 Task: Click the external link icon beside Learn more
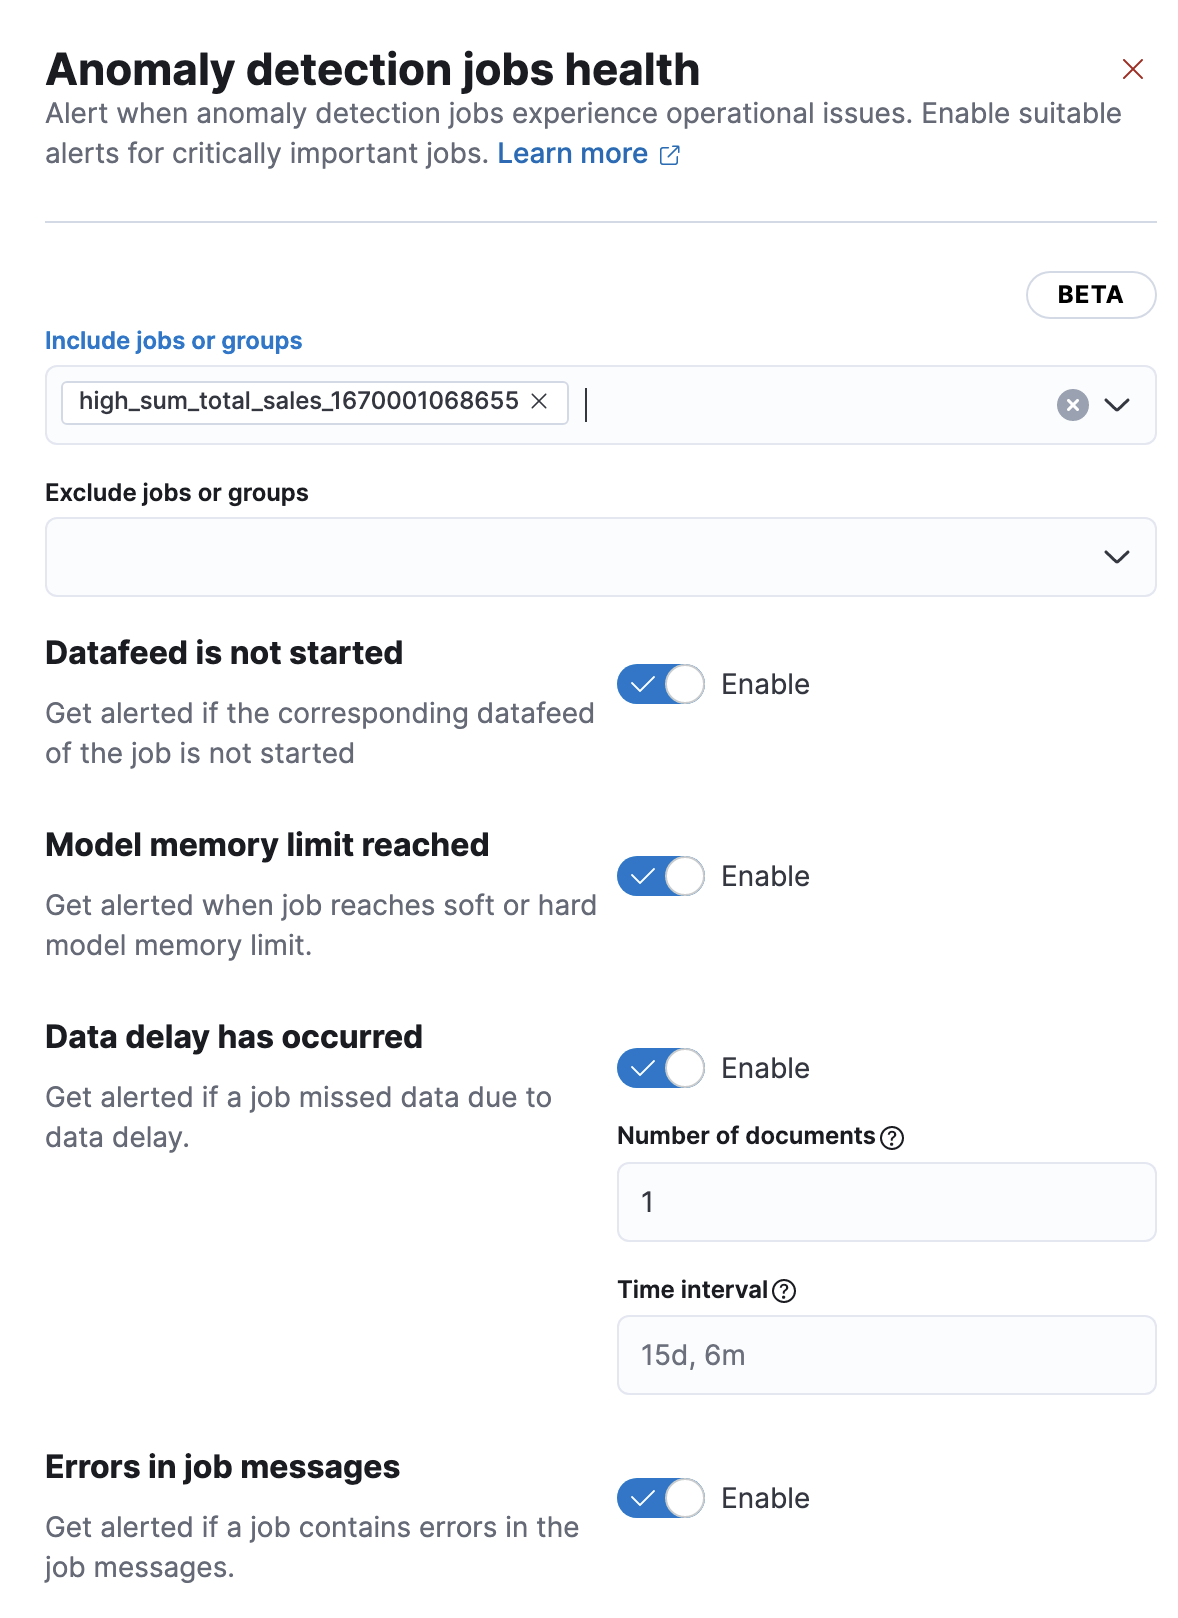coord(670,155)
